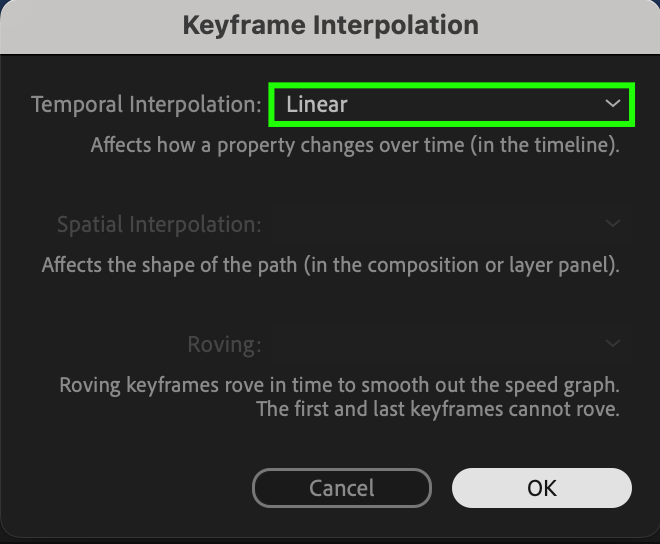Click the "(in the timeline)" parenthetical text
This screenshot has width=660, height=544.
(551, 145)
